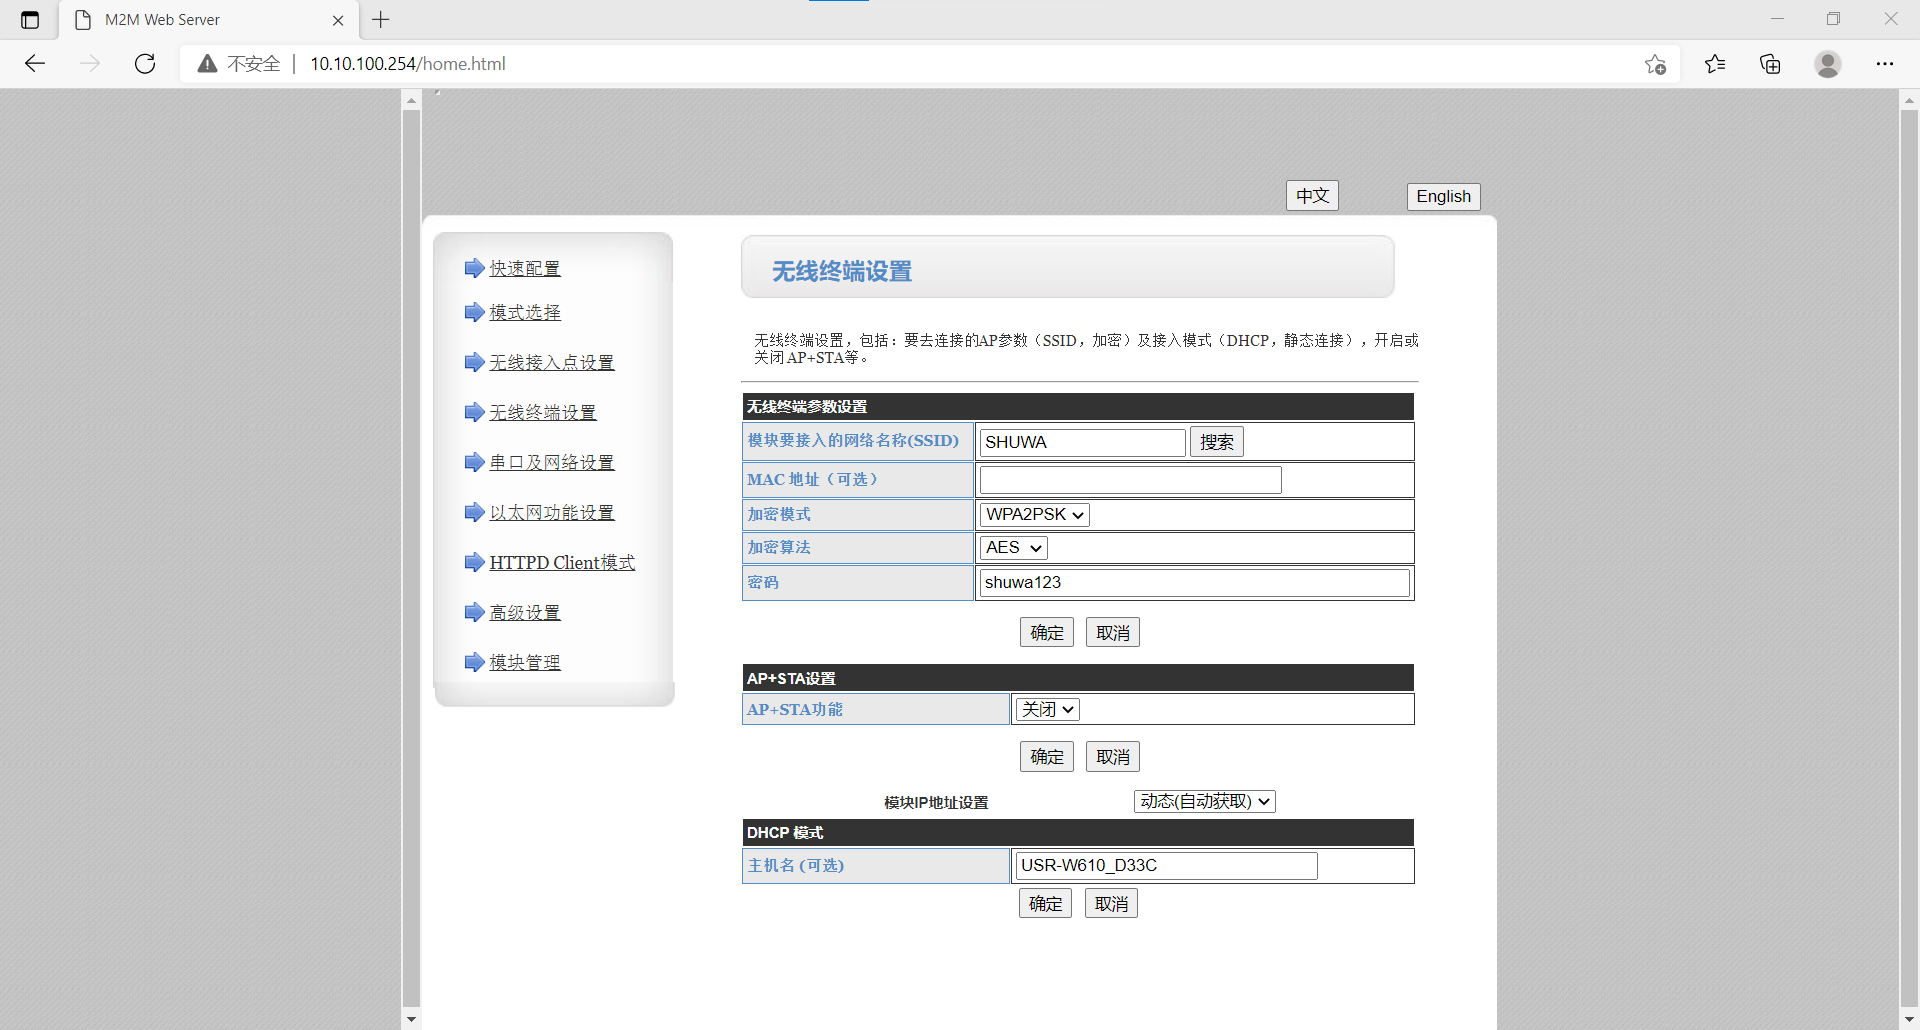Click the add-to-favorites star icon
The width and height of the screenshot is (1920, 1030).
coord(1655,64)
